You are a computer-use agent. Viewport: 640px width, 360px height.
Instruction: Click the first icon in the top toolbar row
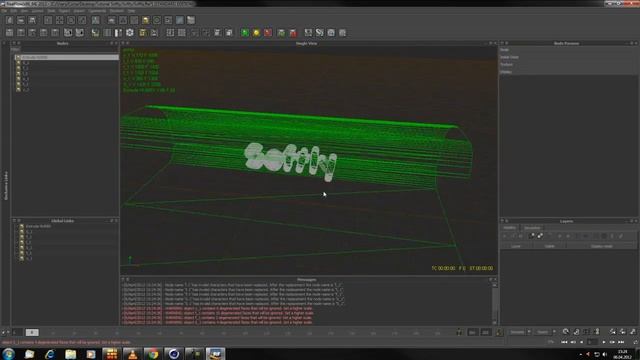[10, 20]
